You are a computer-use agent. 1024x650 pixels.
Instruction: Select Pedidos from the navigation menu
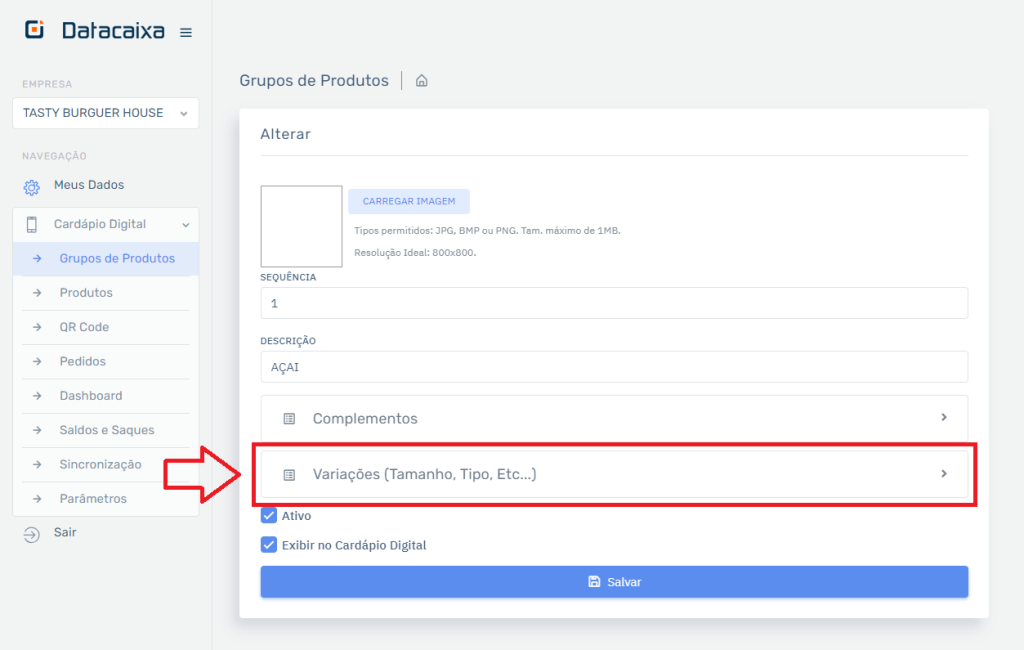[82, 361]
